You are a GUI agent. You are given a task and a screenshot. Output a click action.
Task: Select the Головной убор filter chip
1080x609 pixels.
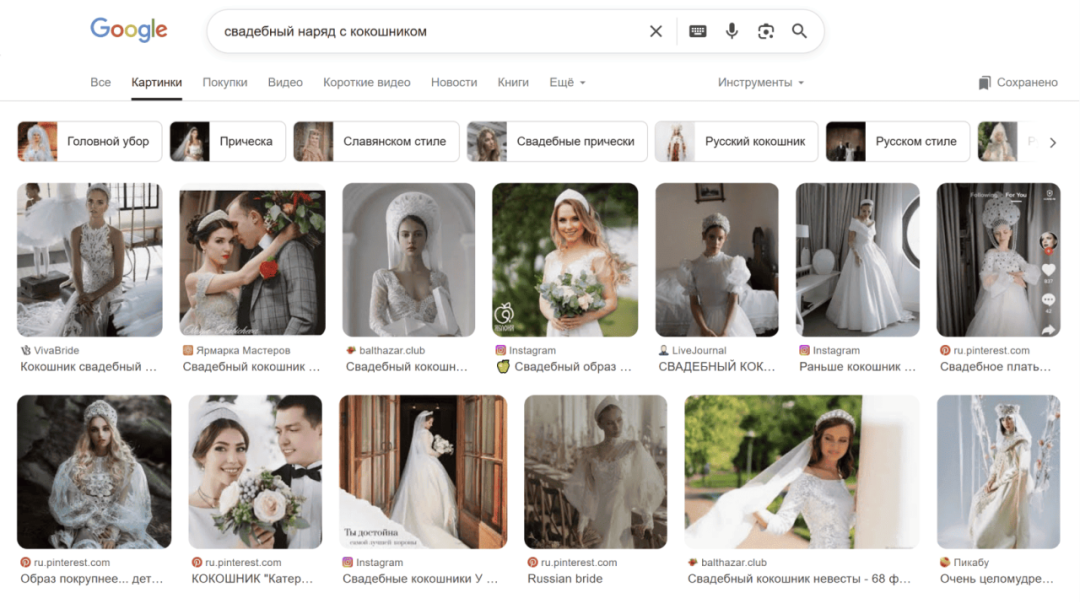(x=89, y=142)
